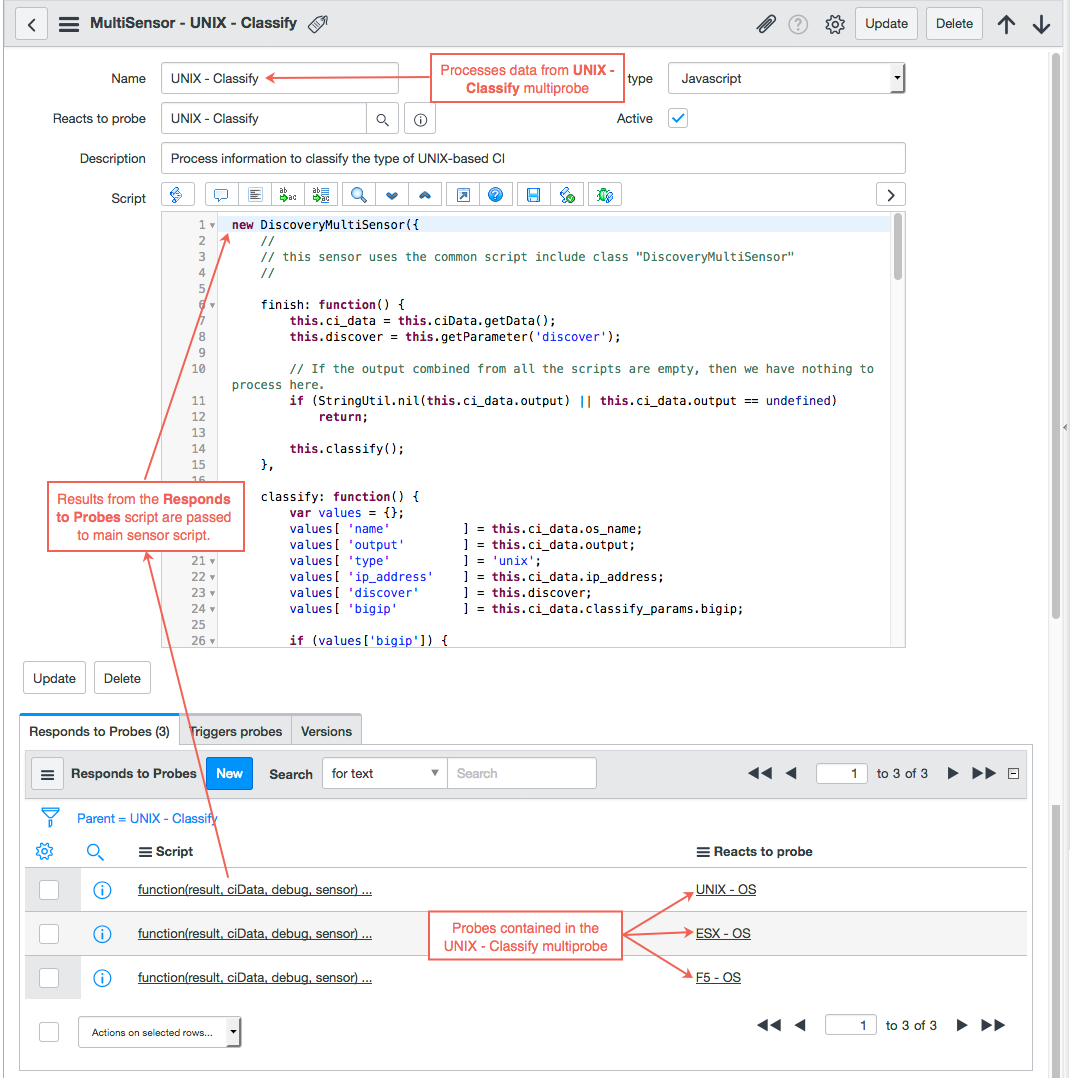Screen dimensions: 1070x1079
Task: Click Delete button in the header
Action: [954, 24]
